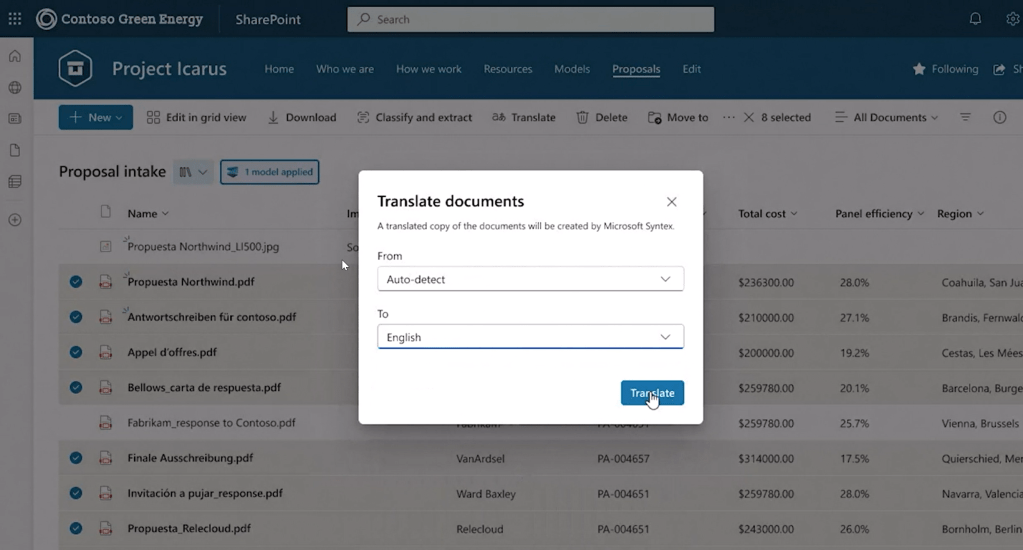Close the Translate documents dialog
The width and height of the screenshot is (1023, 550).
coord(671,202)
